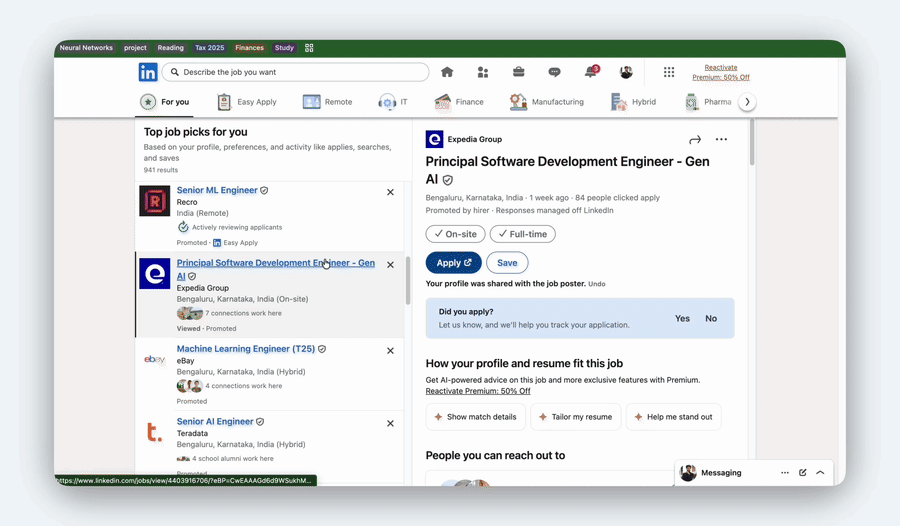Open the Reading browser tab group

pos(170,48)
